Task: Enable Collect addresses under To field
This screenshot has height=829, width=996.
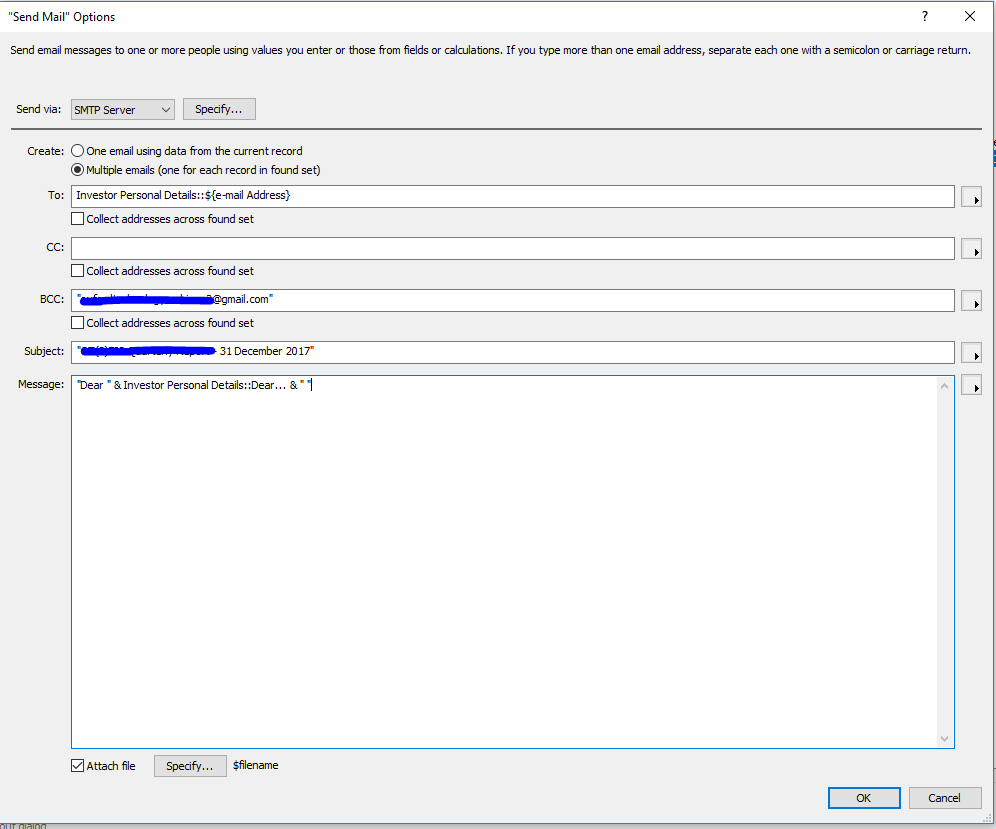Action: (x=77, y=219)
